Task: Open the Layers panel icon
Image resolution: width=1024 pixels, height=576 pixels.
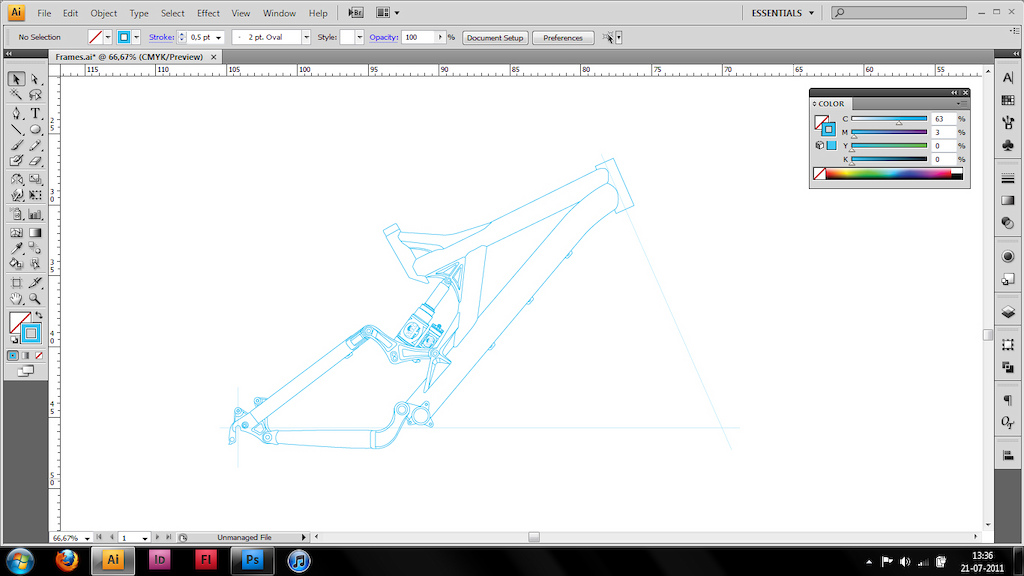Action: [1008, 312]
